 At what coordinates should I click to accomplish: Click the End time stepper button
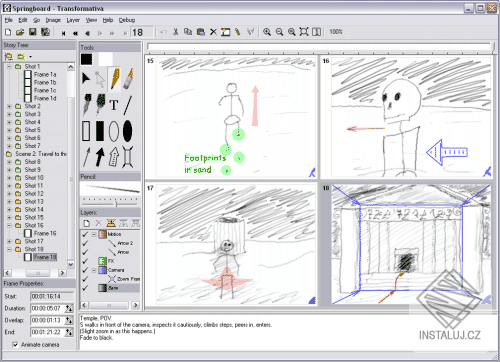tap(69, 332)
